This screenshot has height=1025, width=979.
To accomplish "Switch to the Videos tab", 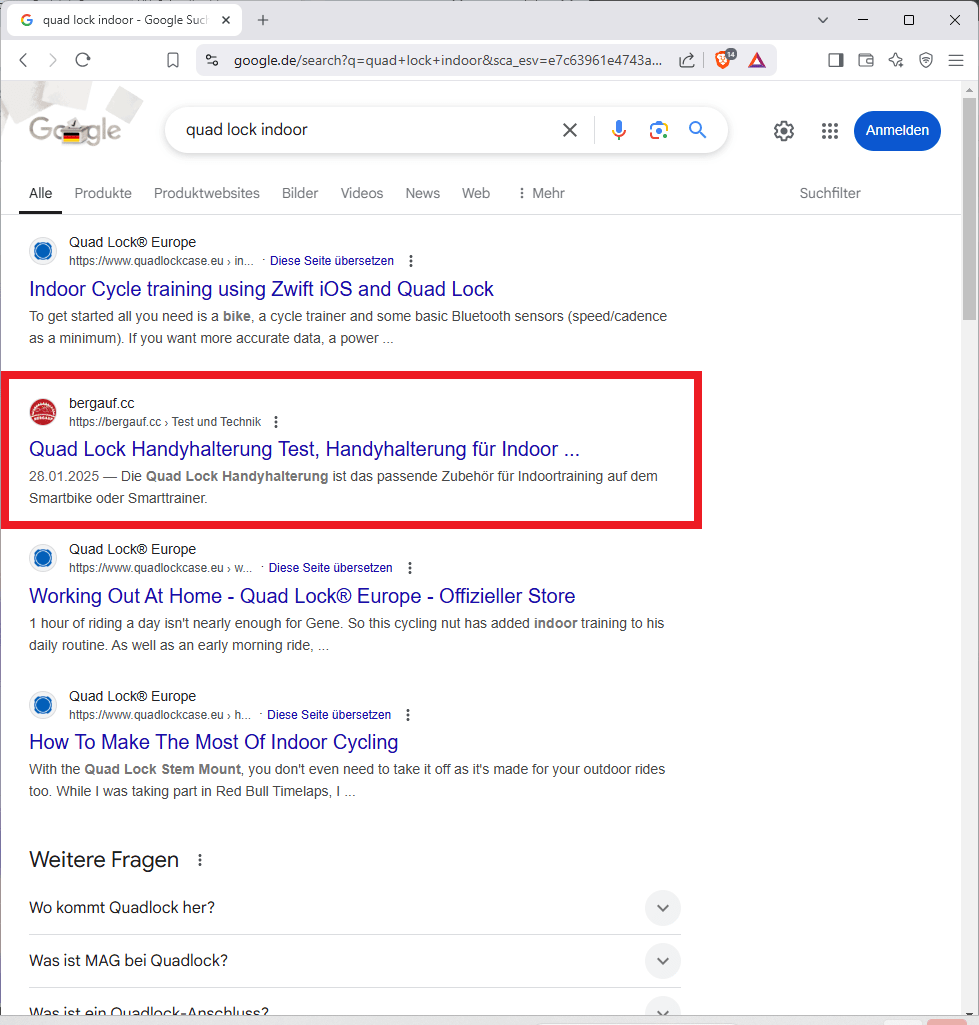I will click(361, 193).
